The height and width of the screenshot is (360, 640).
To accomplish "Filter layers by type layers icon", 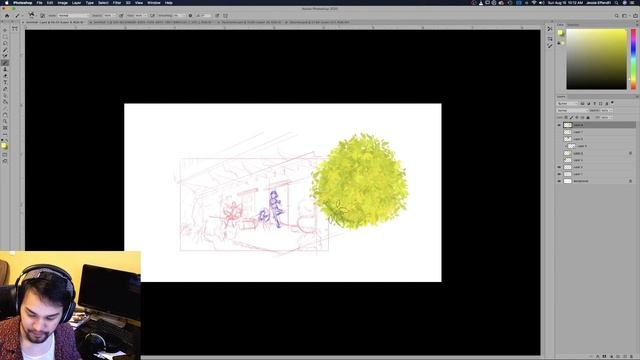I will (594, 104).
